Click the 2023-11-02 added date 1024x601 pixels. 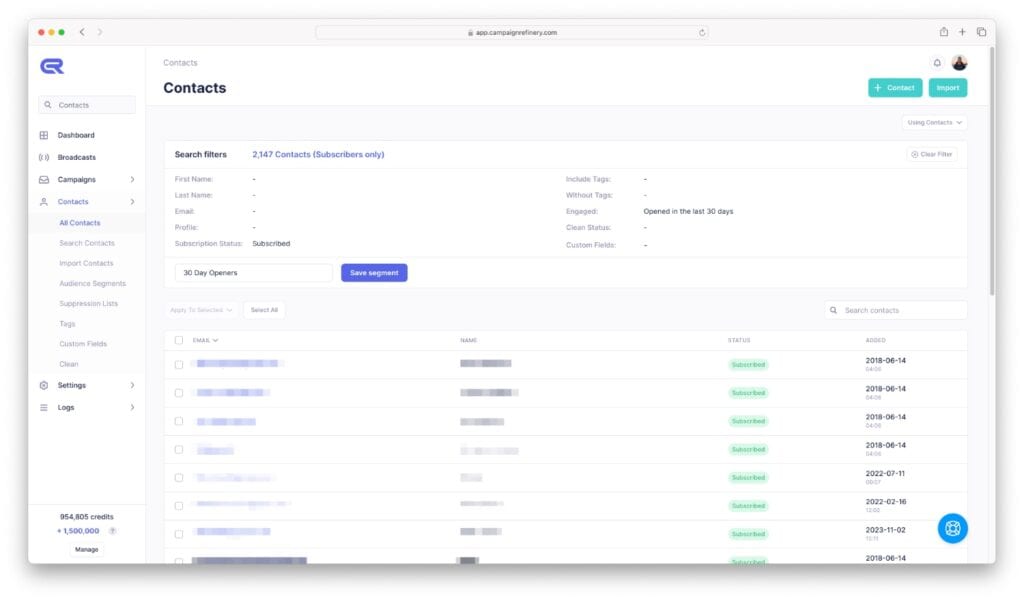(886, 530)
